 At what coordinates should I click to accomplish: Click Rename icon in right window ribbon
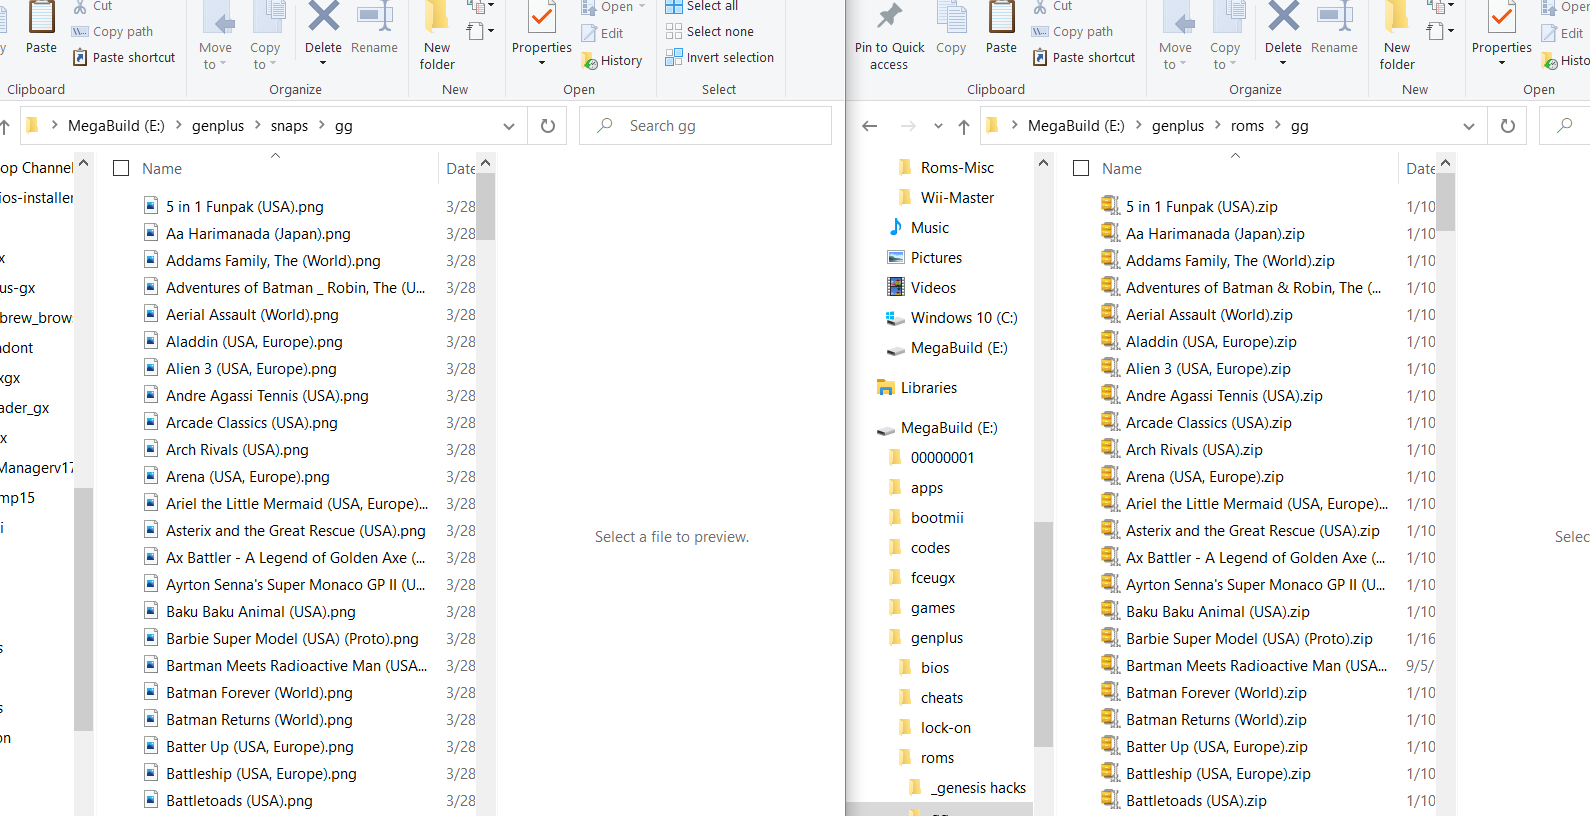tap(1334, 17)
